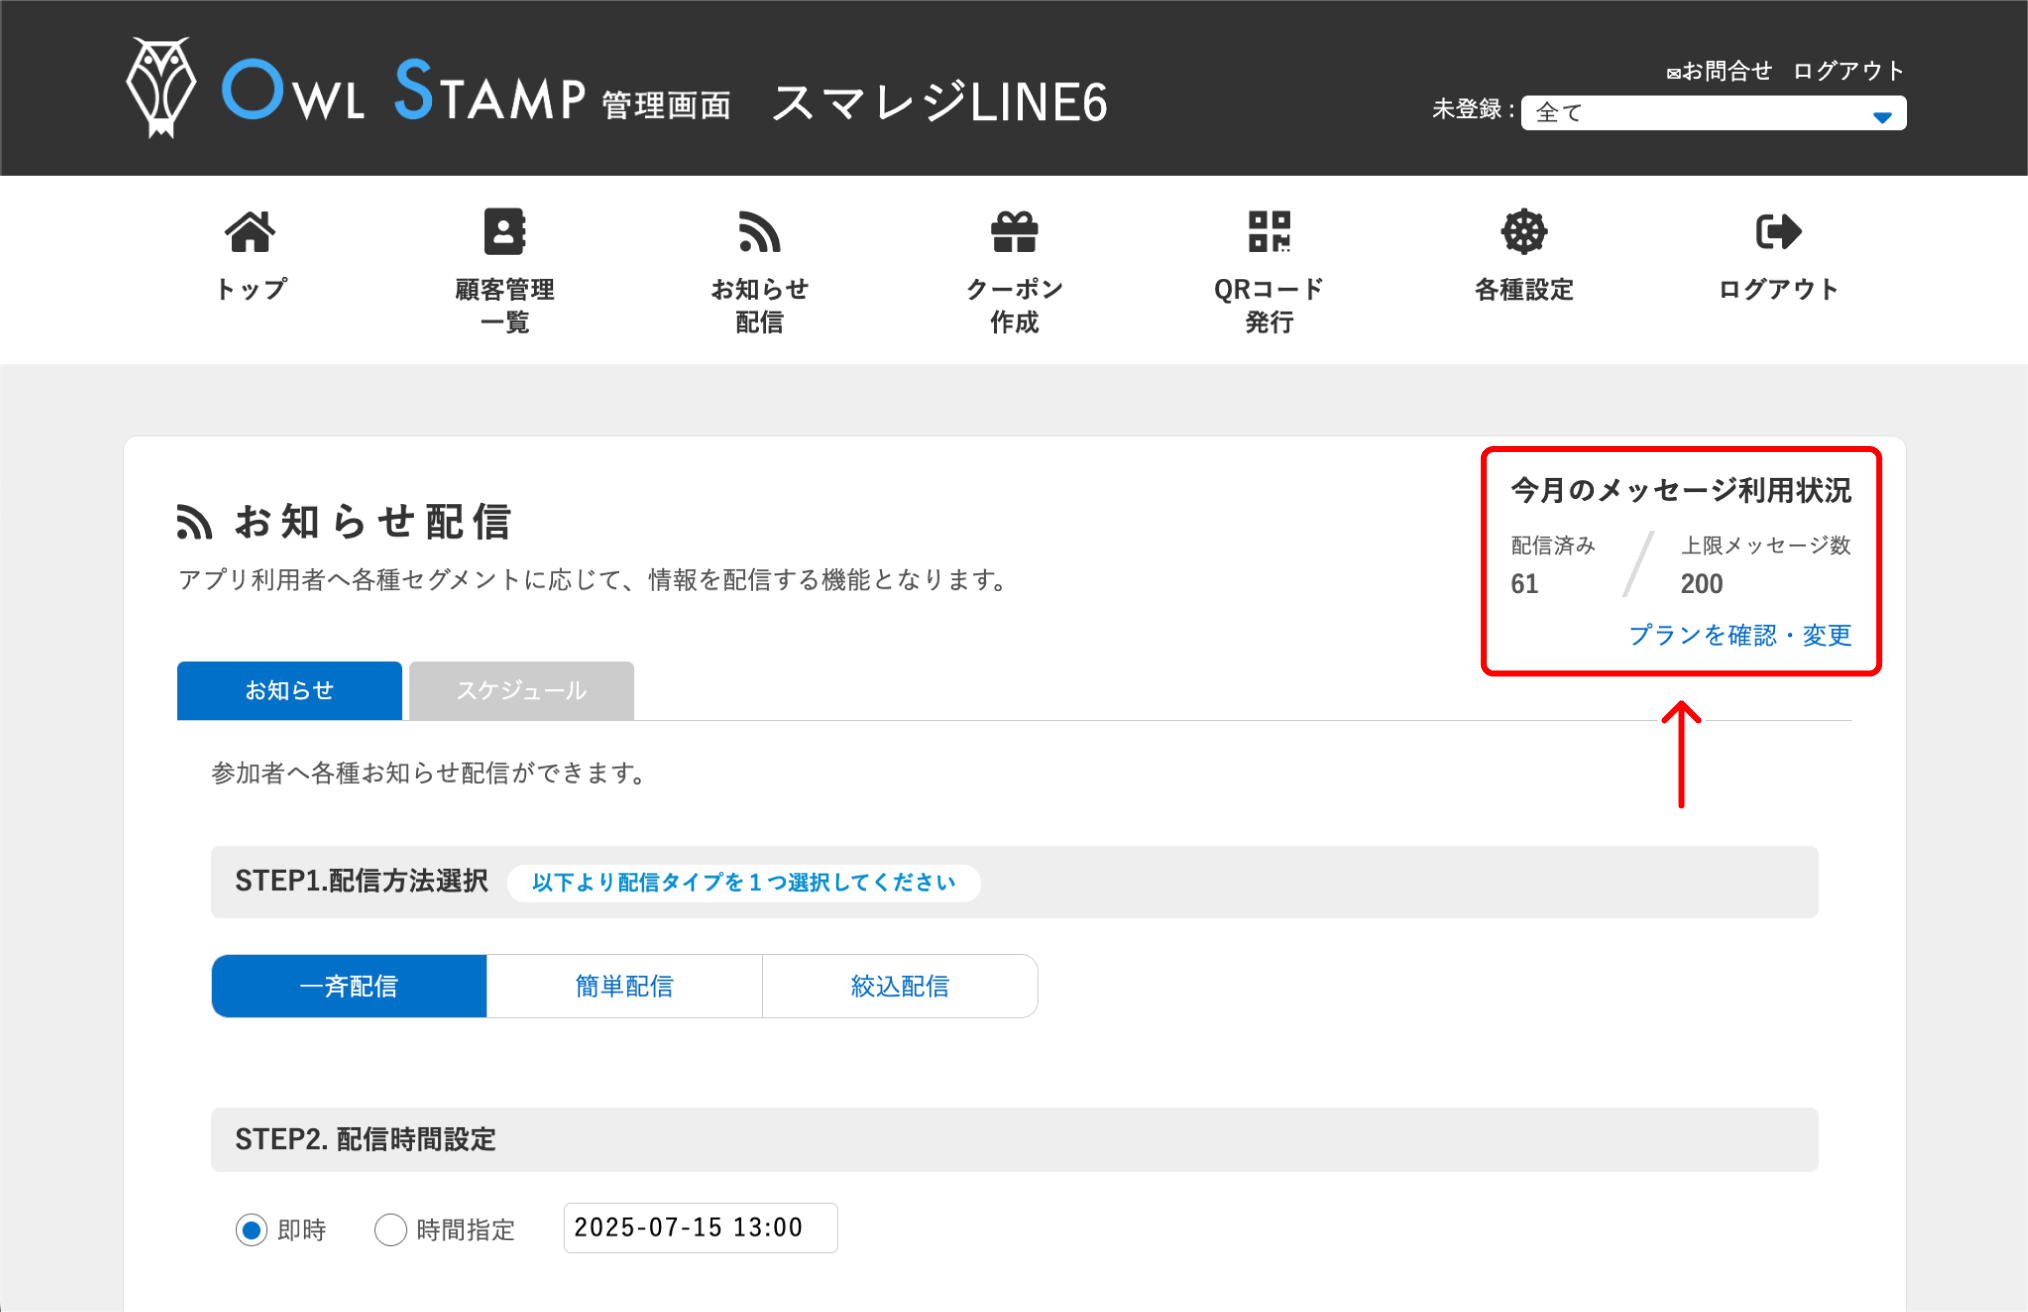Select the 時間指定 radio button
2028x1312 pixels.
pyautogui.click(x=390, y=1229)
